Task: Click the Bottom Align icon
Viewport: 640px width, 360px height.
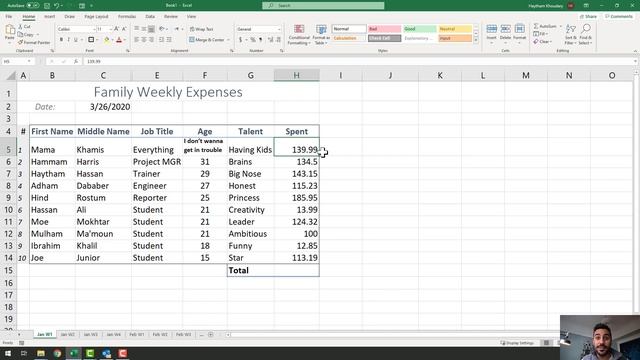Action: [151, 29]
